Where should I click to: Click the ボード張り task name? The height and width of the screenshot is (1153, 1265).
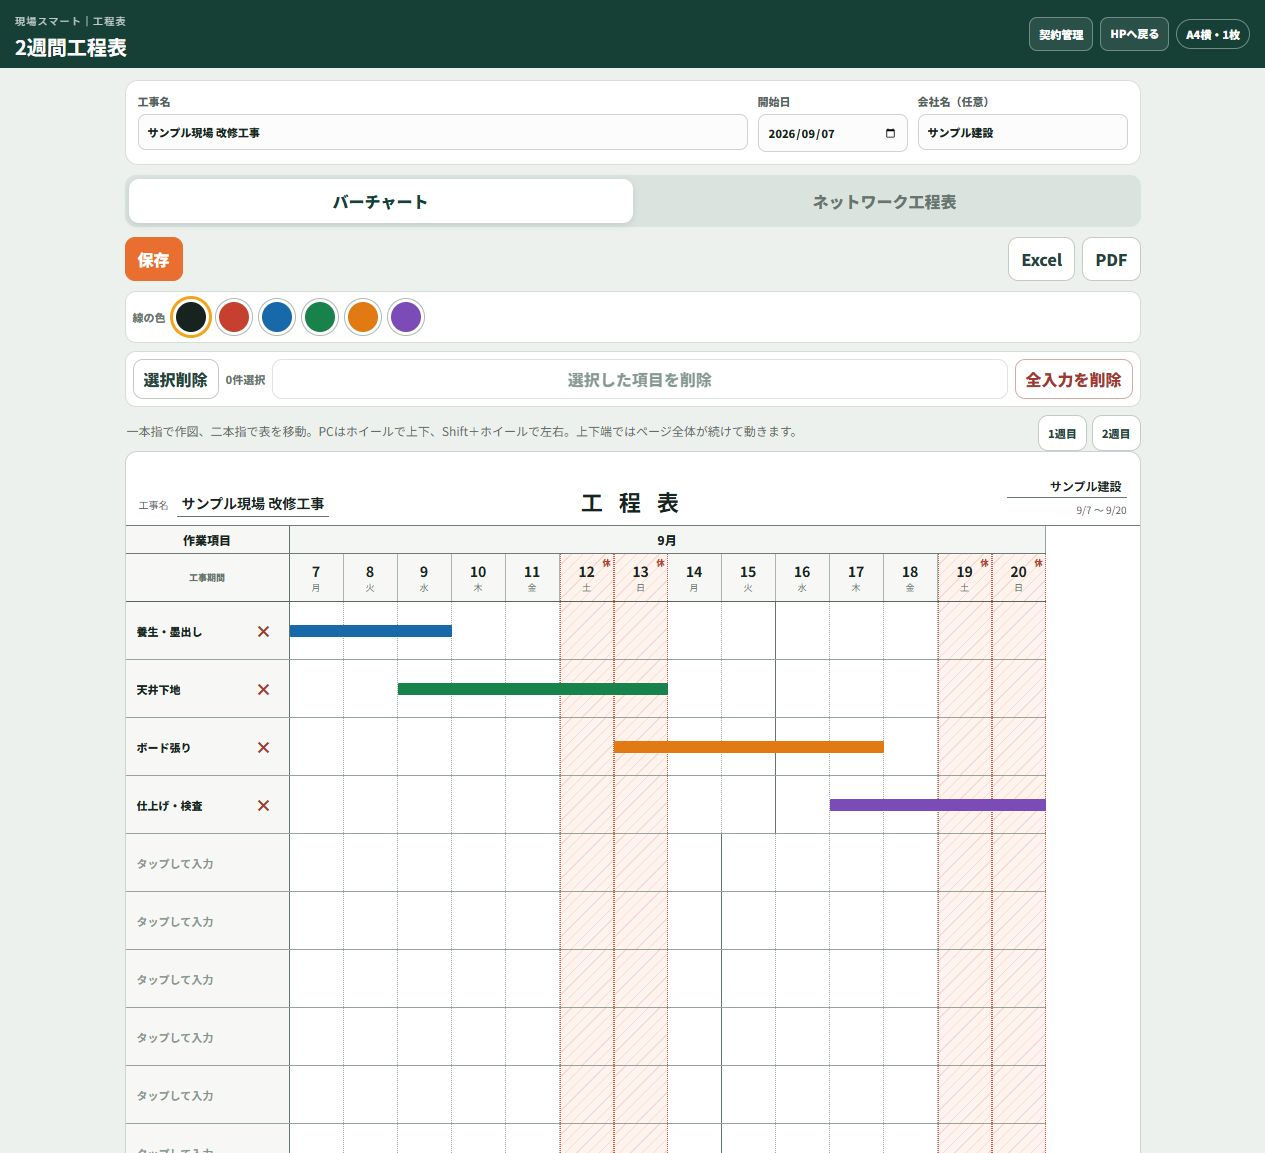tap(164, 748)
